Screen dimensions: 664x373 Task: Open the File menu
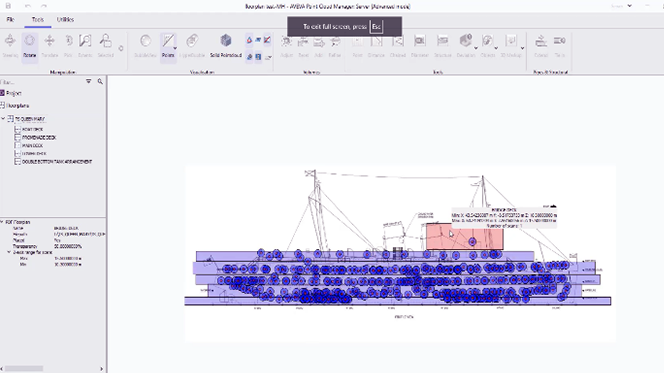click(11, 19)
